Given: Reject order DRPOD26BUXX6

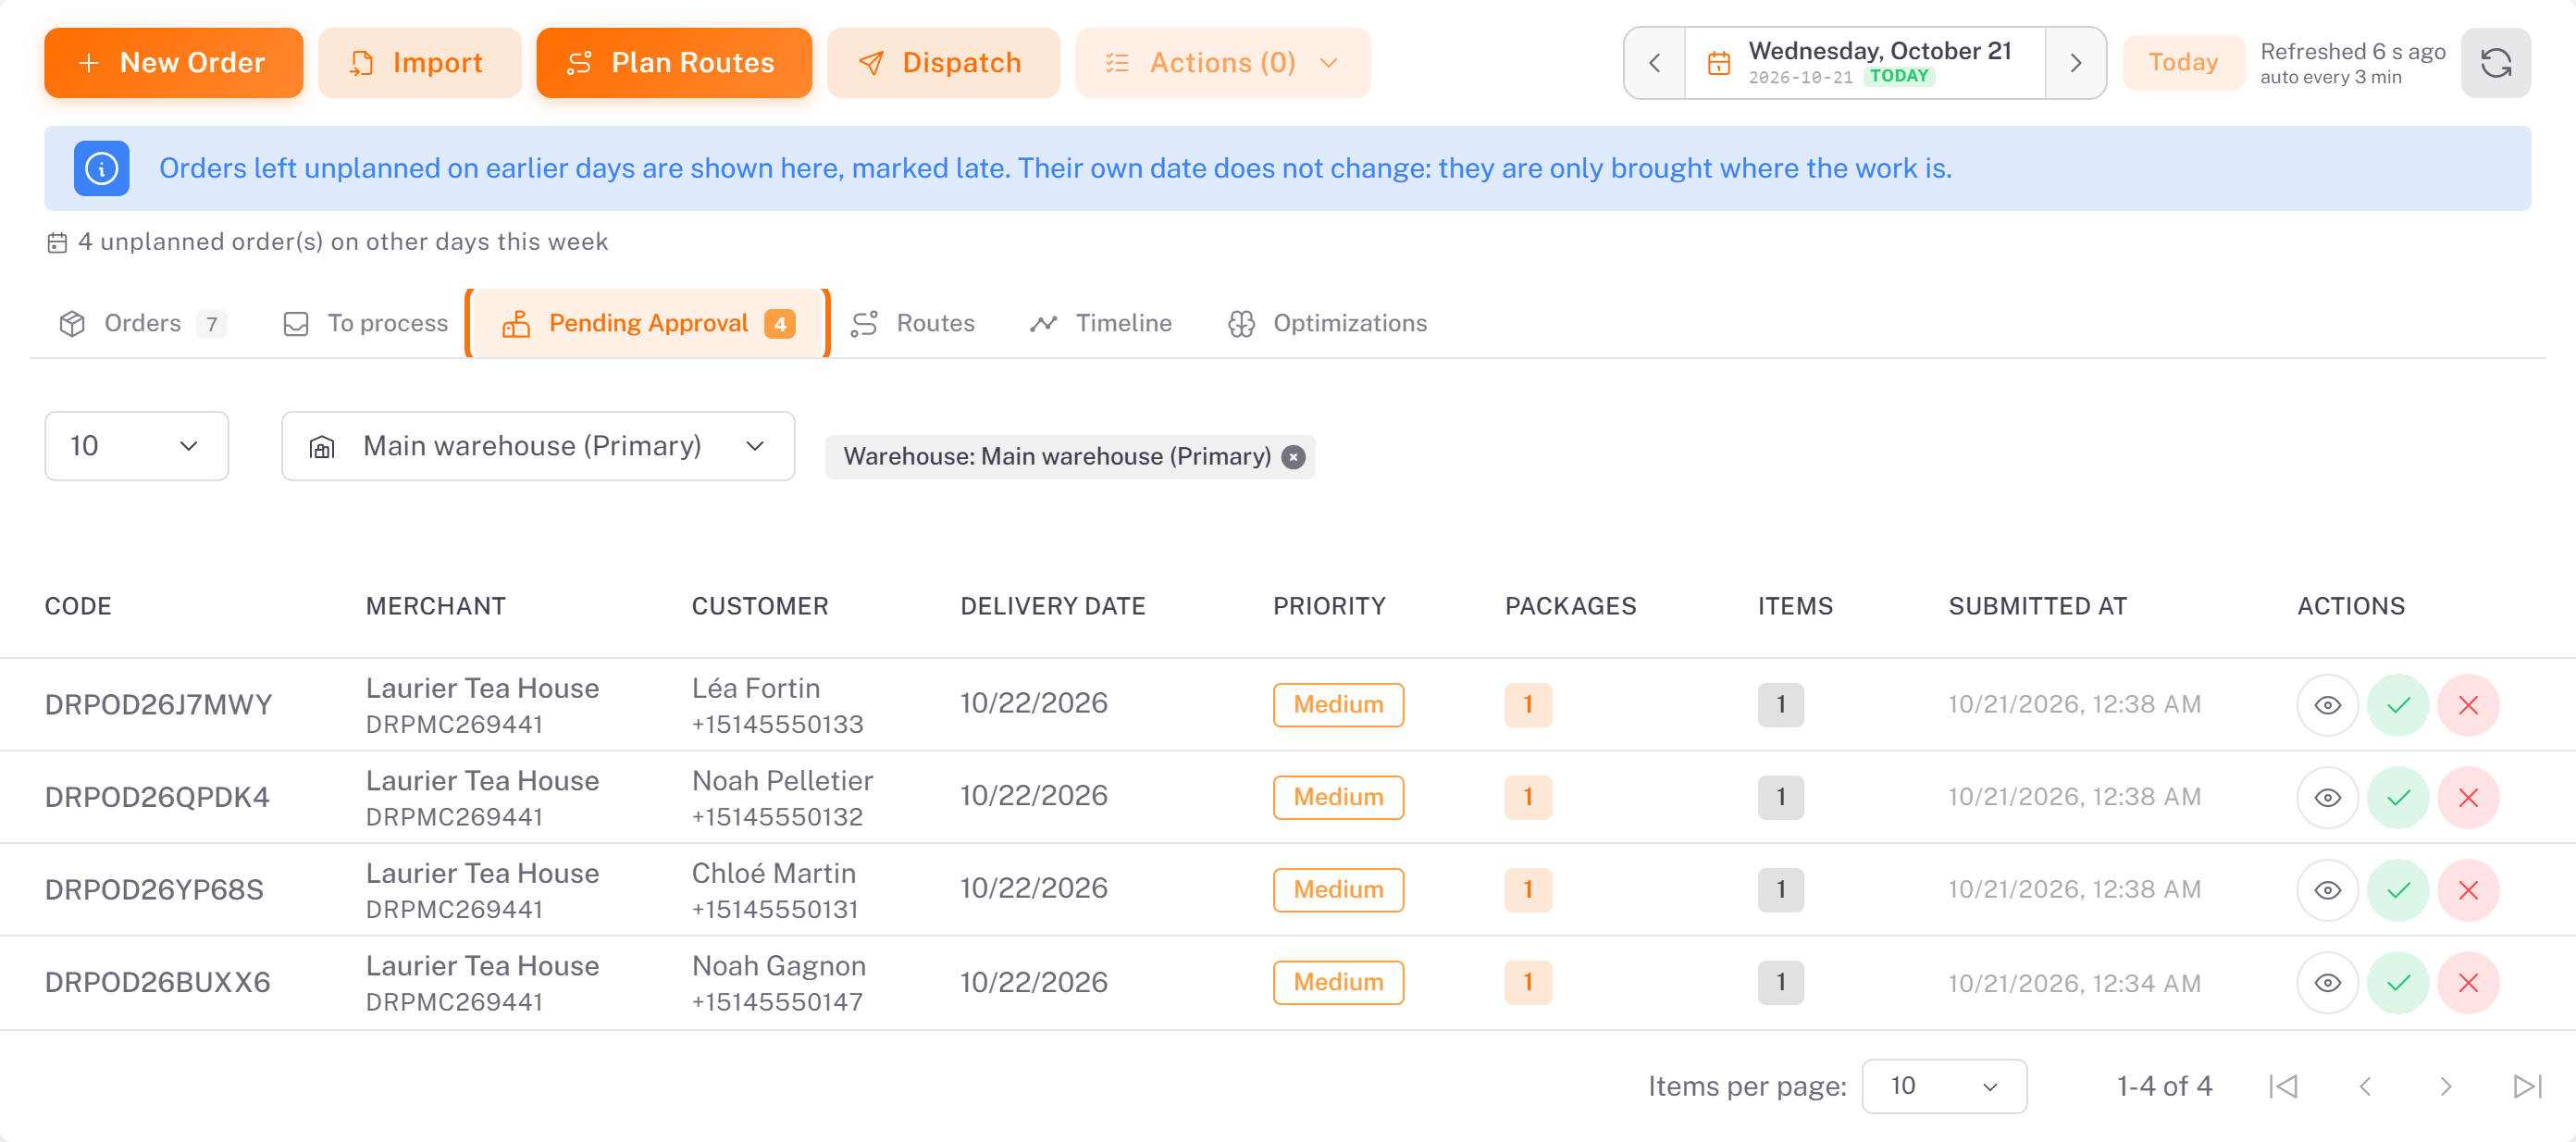Looking at the screenshot, I should [2468, 983].
